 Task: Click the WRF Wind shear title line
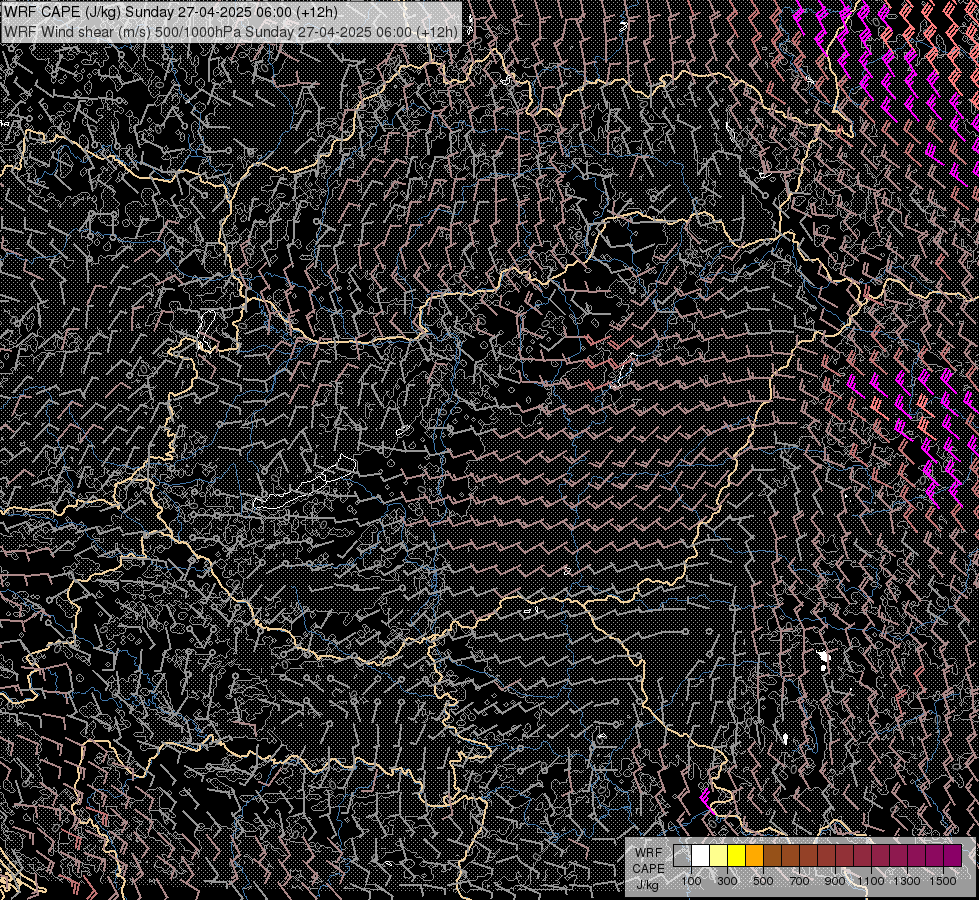tap(231, 31)
